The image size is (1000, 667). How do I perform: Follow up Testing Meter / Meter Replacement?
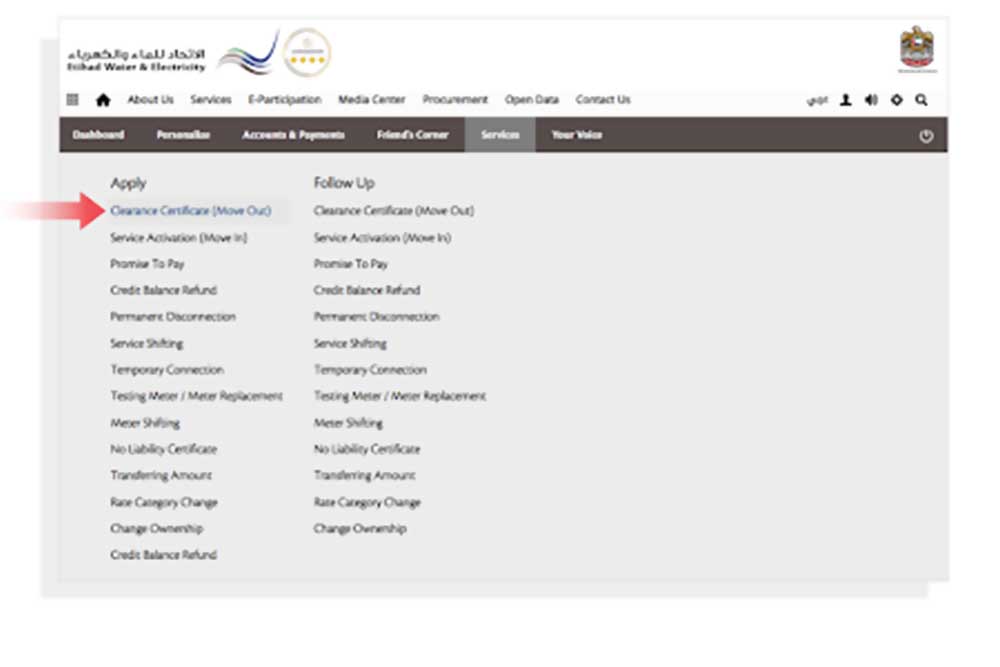[x=400, y=396]
